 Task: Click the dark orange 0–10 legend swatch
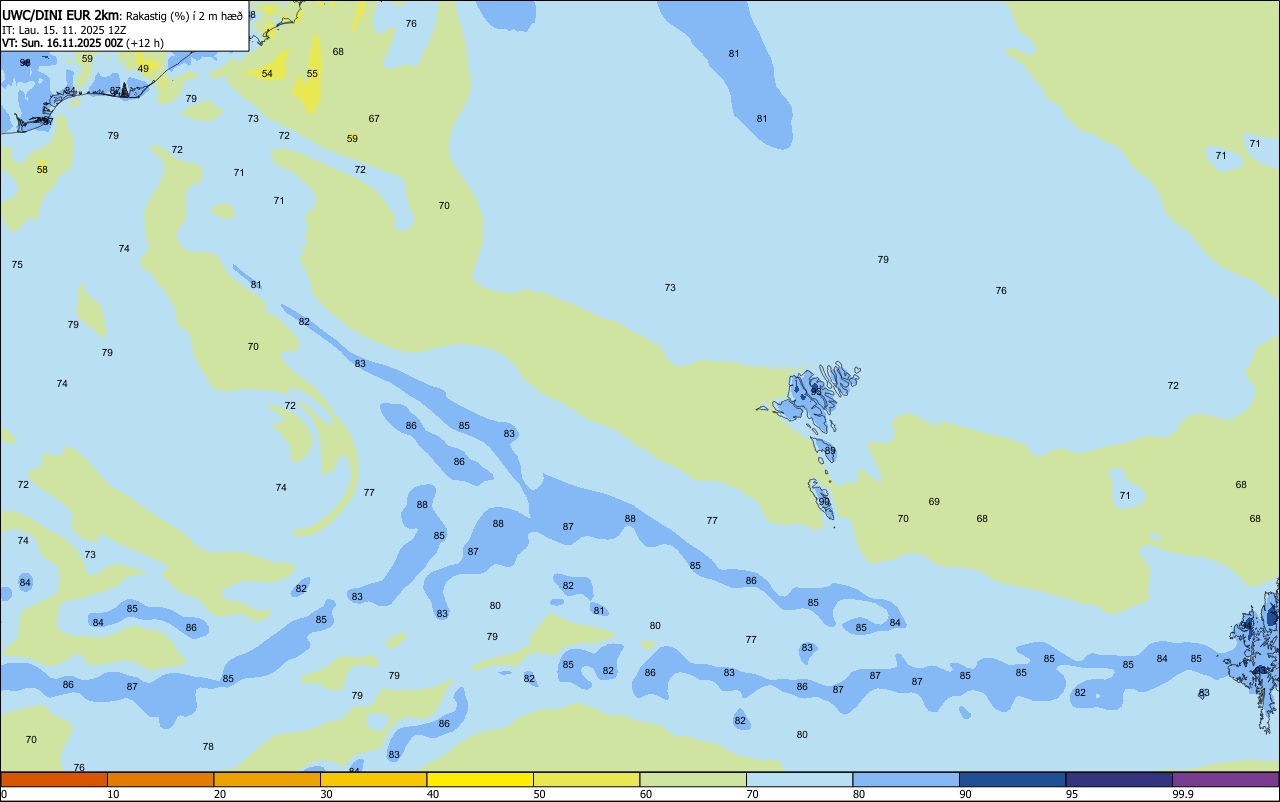(54, 779)
